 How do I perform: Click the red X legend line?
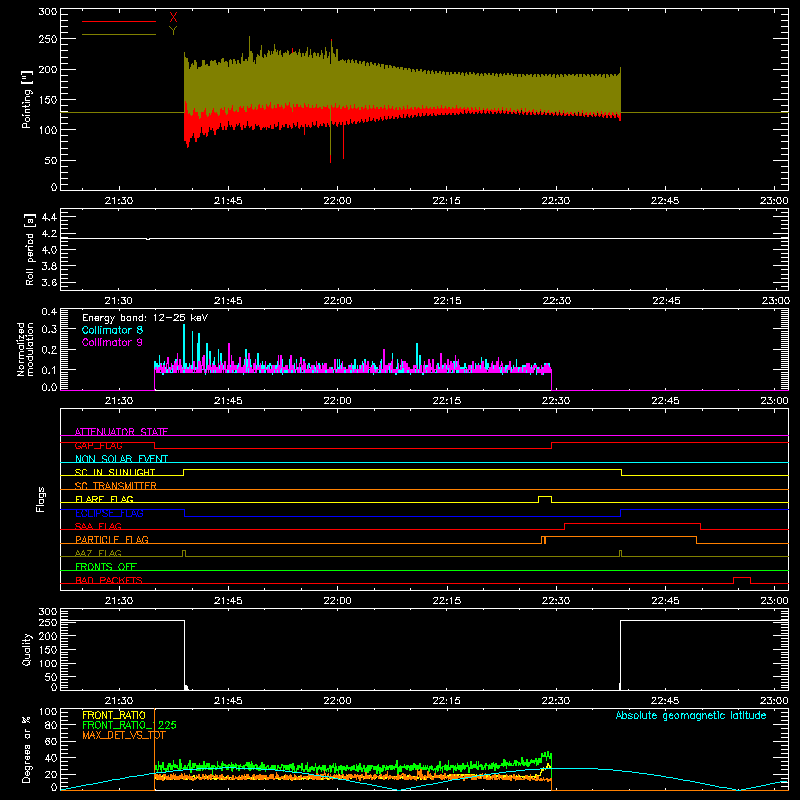tap(119, 21)
